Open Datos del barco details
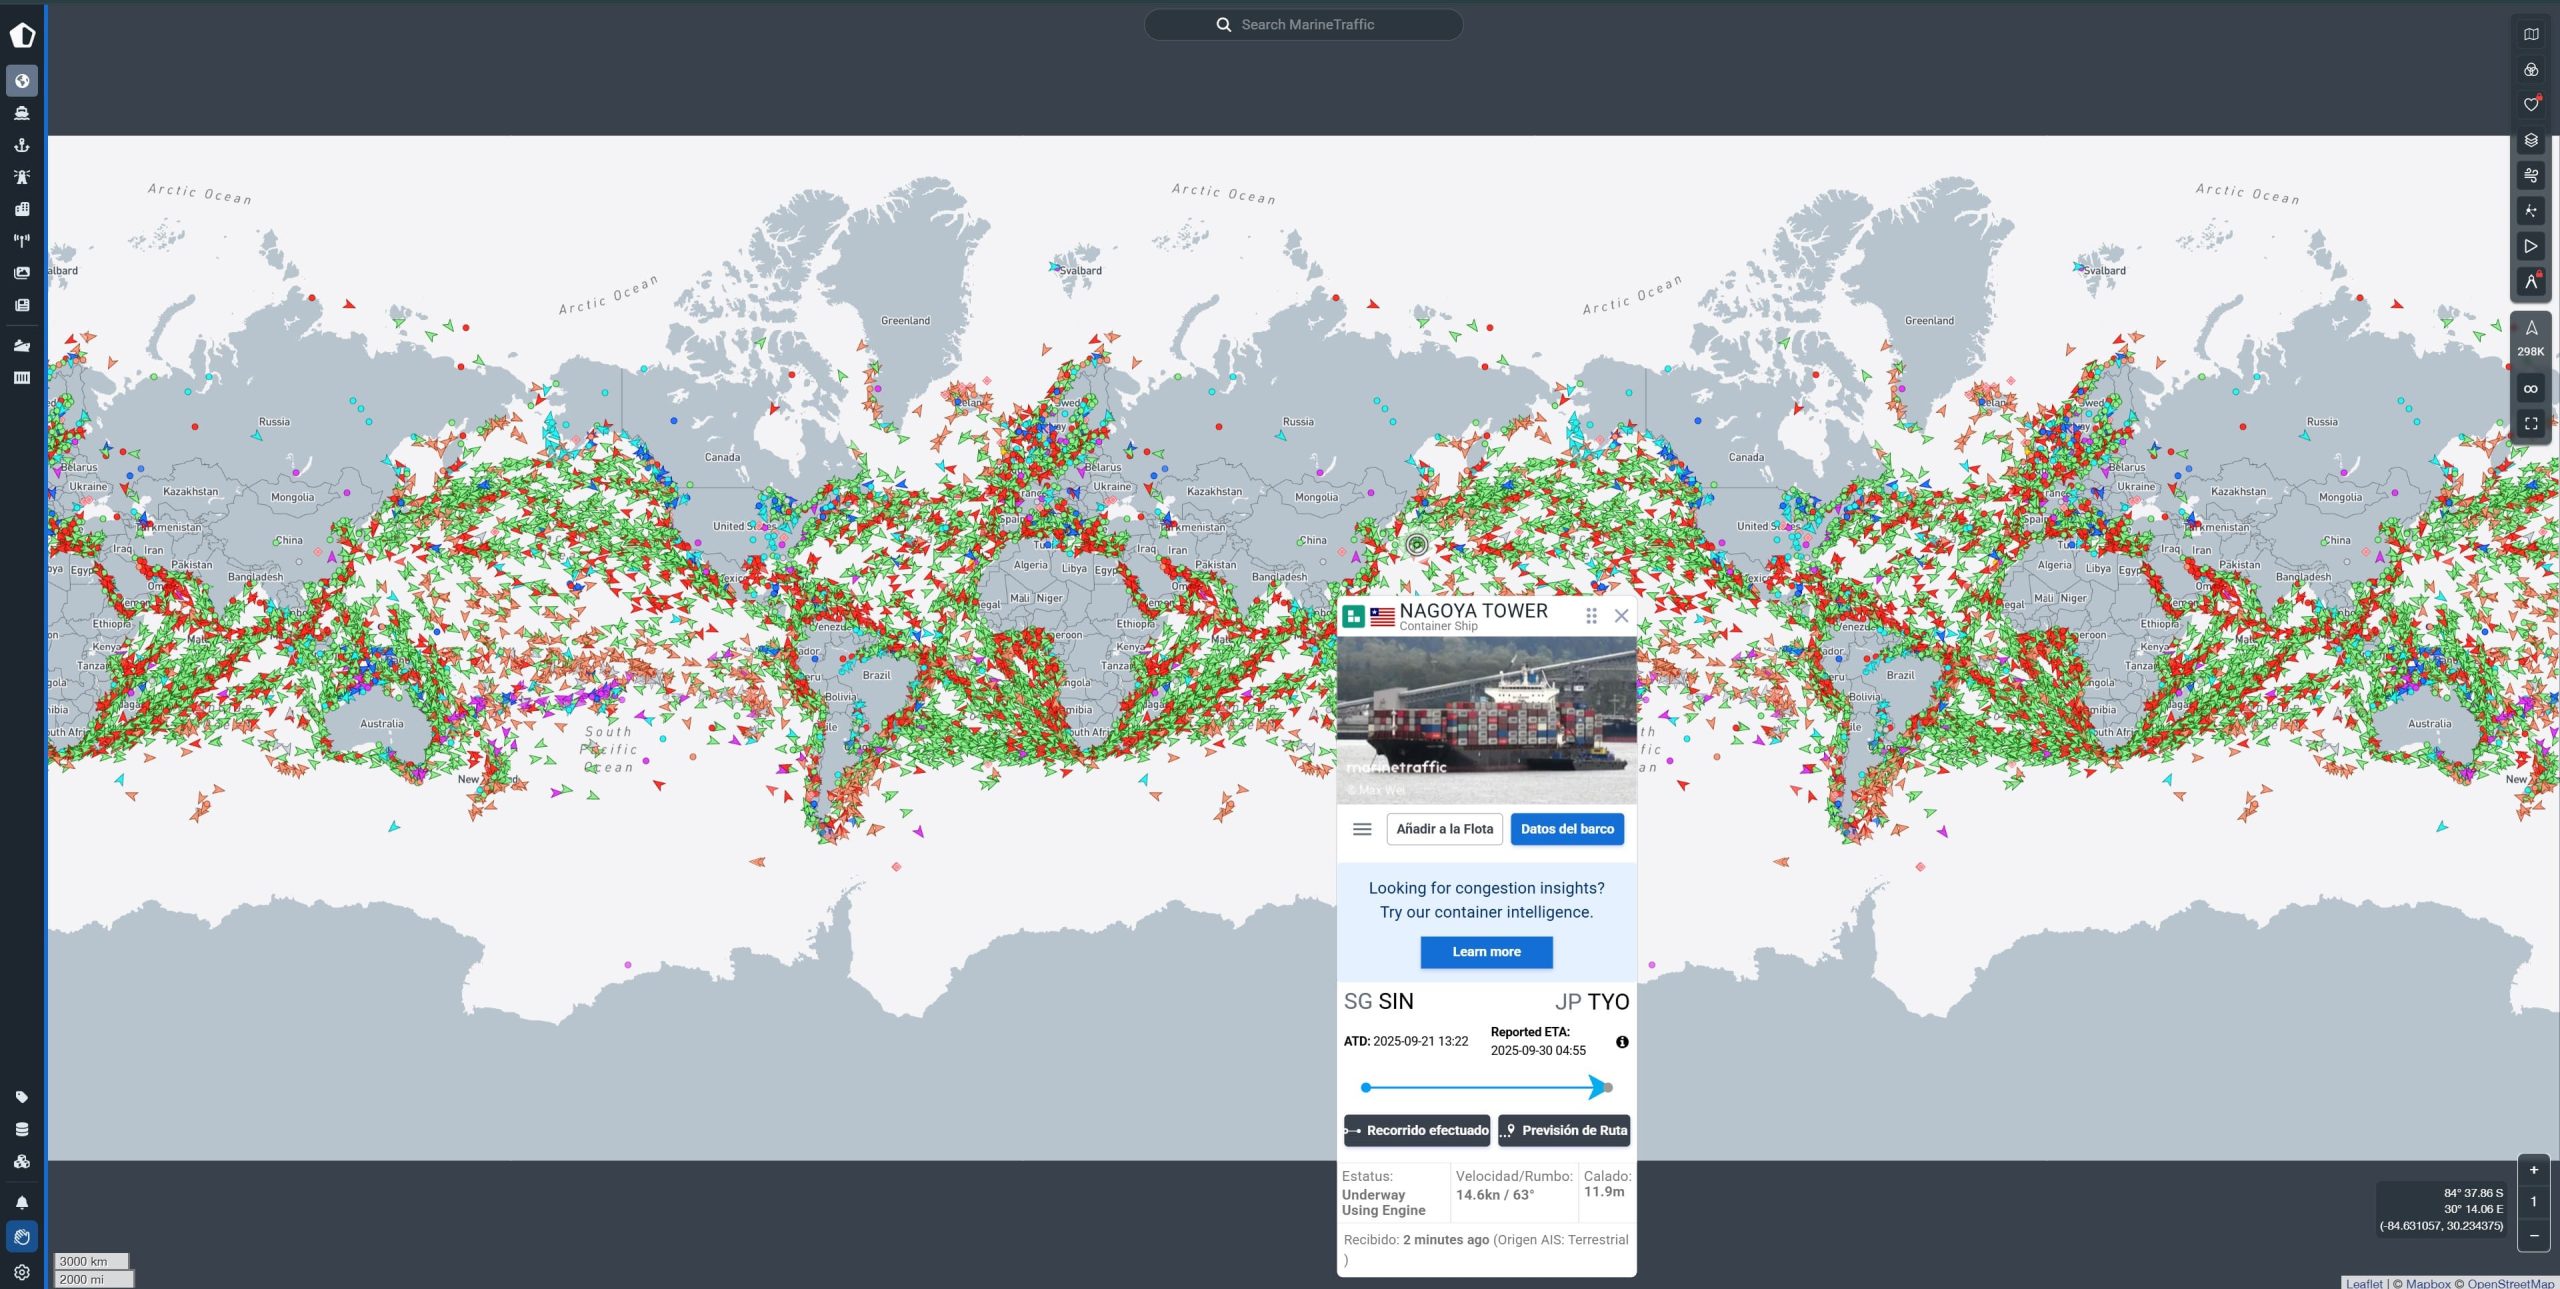 point(1567,829)
